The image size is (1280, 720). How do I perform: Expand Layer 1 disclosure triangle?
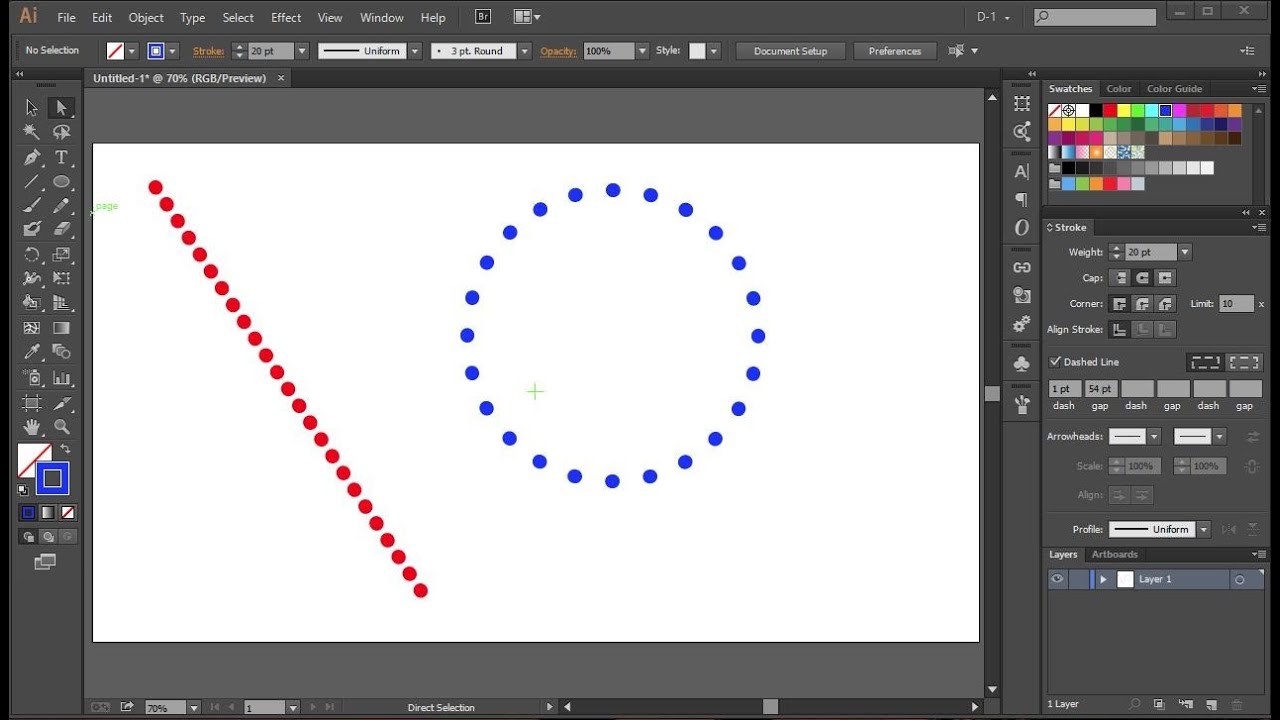(1103, 579)
